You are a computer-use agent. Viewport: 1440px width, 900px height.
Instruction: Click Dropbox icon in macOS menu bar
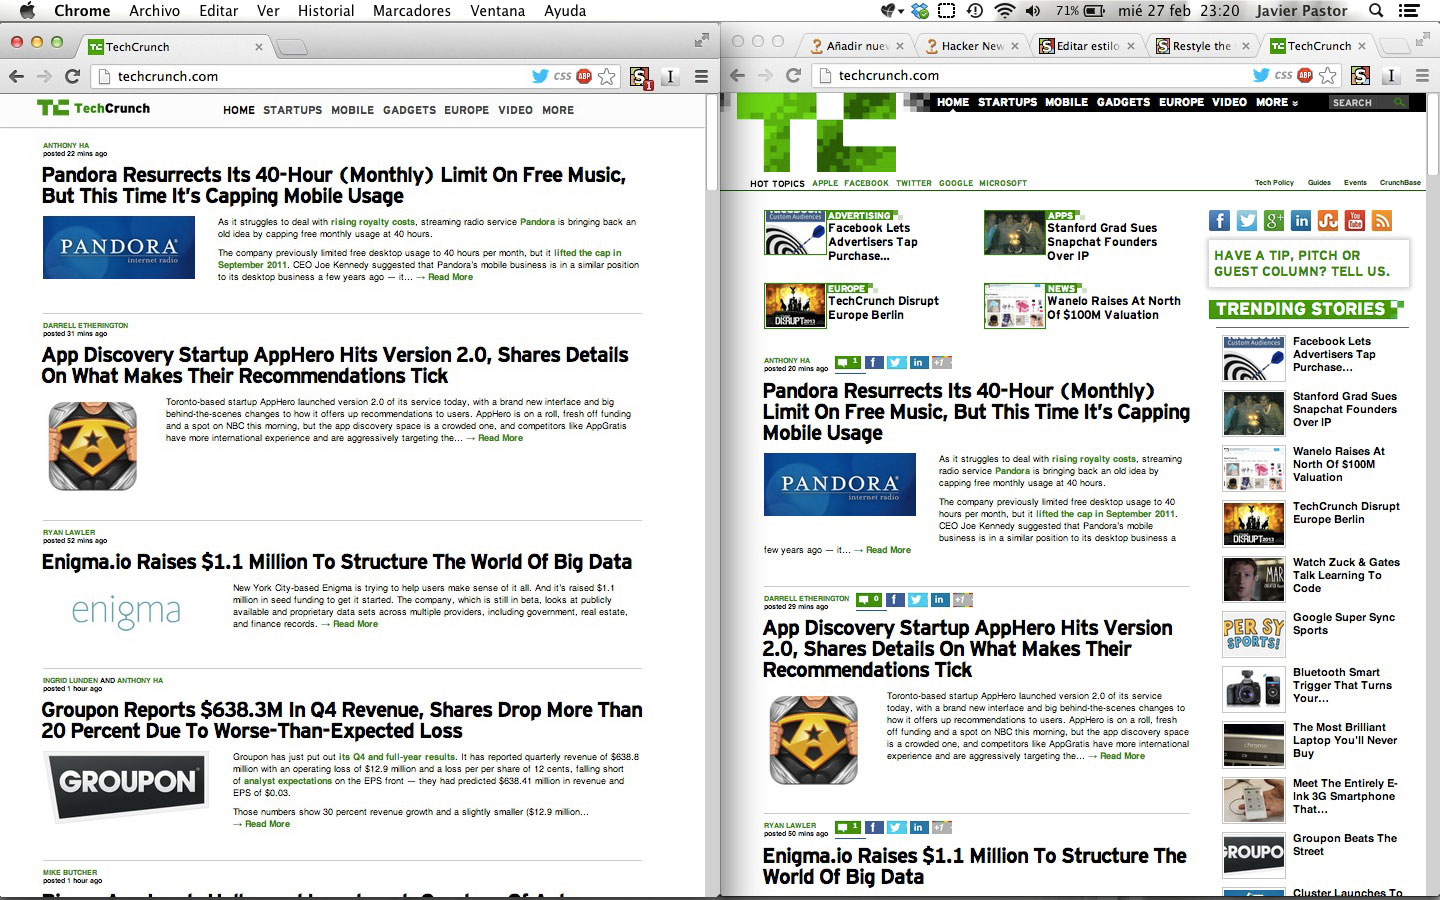coord(919,11)
